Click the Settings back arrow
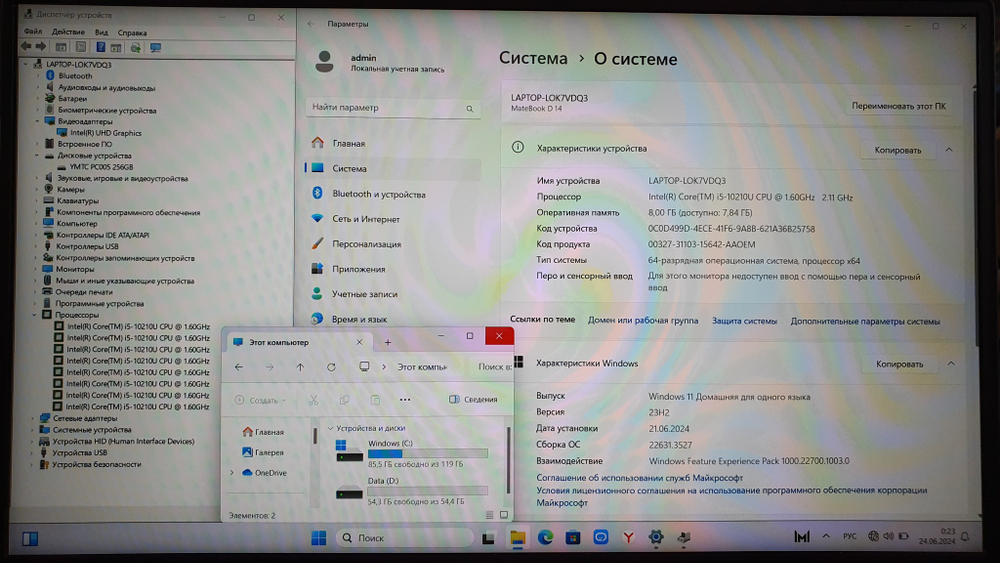 [x=311, y=24]
